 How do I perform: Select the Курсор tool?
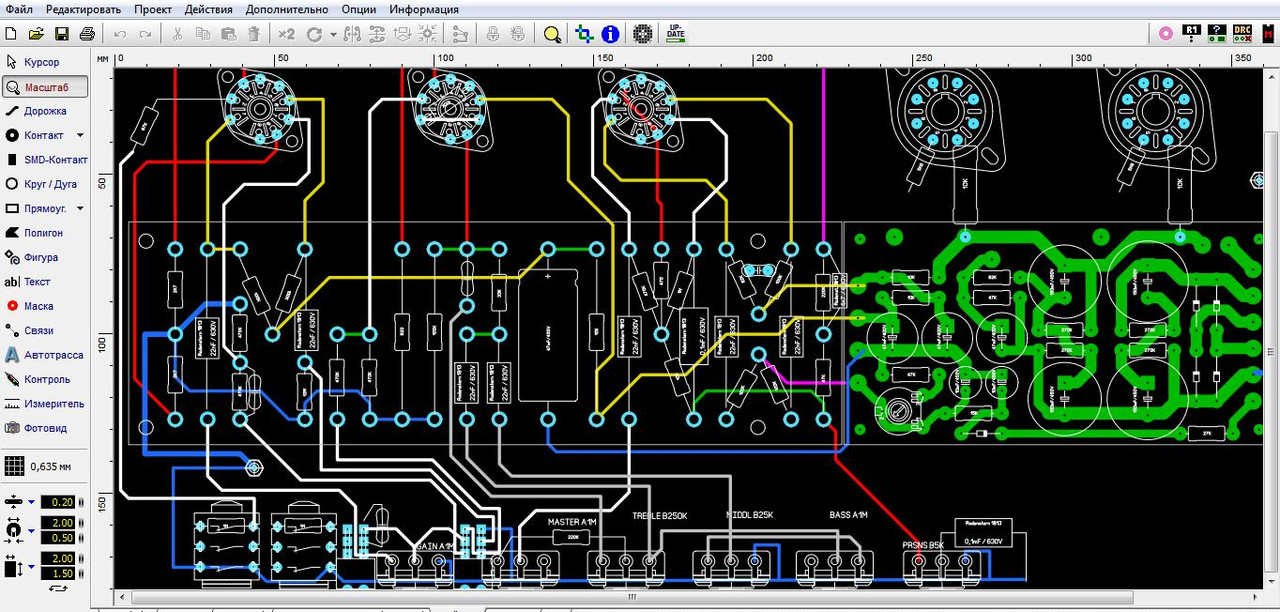coord(44,62)
